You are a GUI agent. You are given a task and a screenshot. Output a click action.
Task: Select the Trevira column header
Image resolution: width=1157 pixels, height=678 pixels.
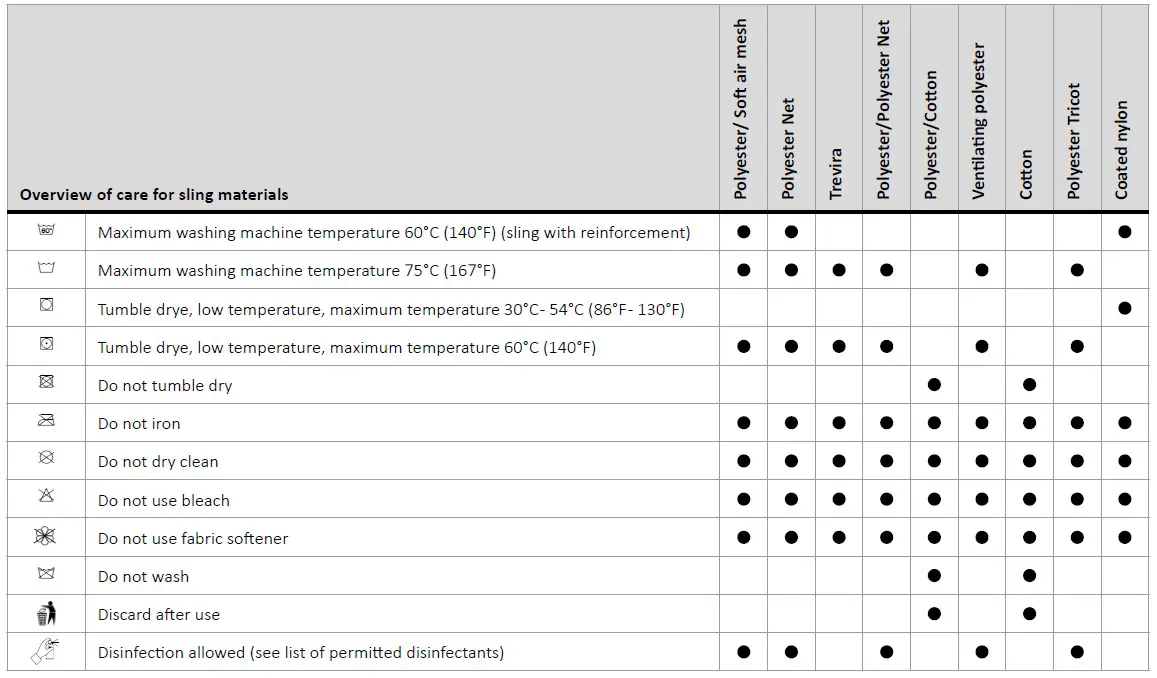[837, 173]
